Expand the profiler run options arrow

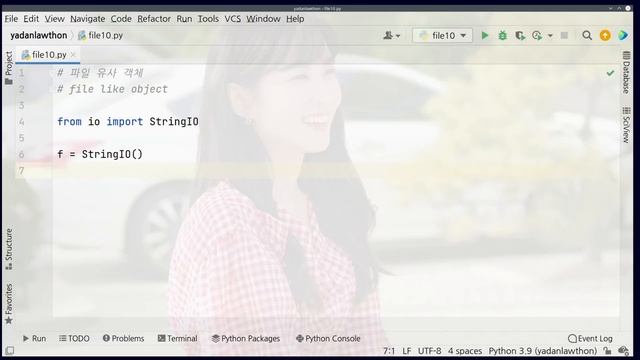pos(550,36)
